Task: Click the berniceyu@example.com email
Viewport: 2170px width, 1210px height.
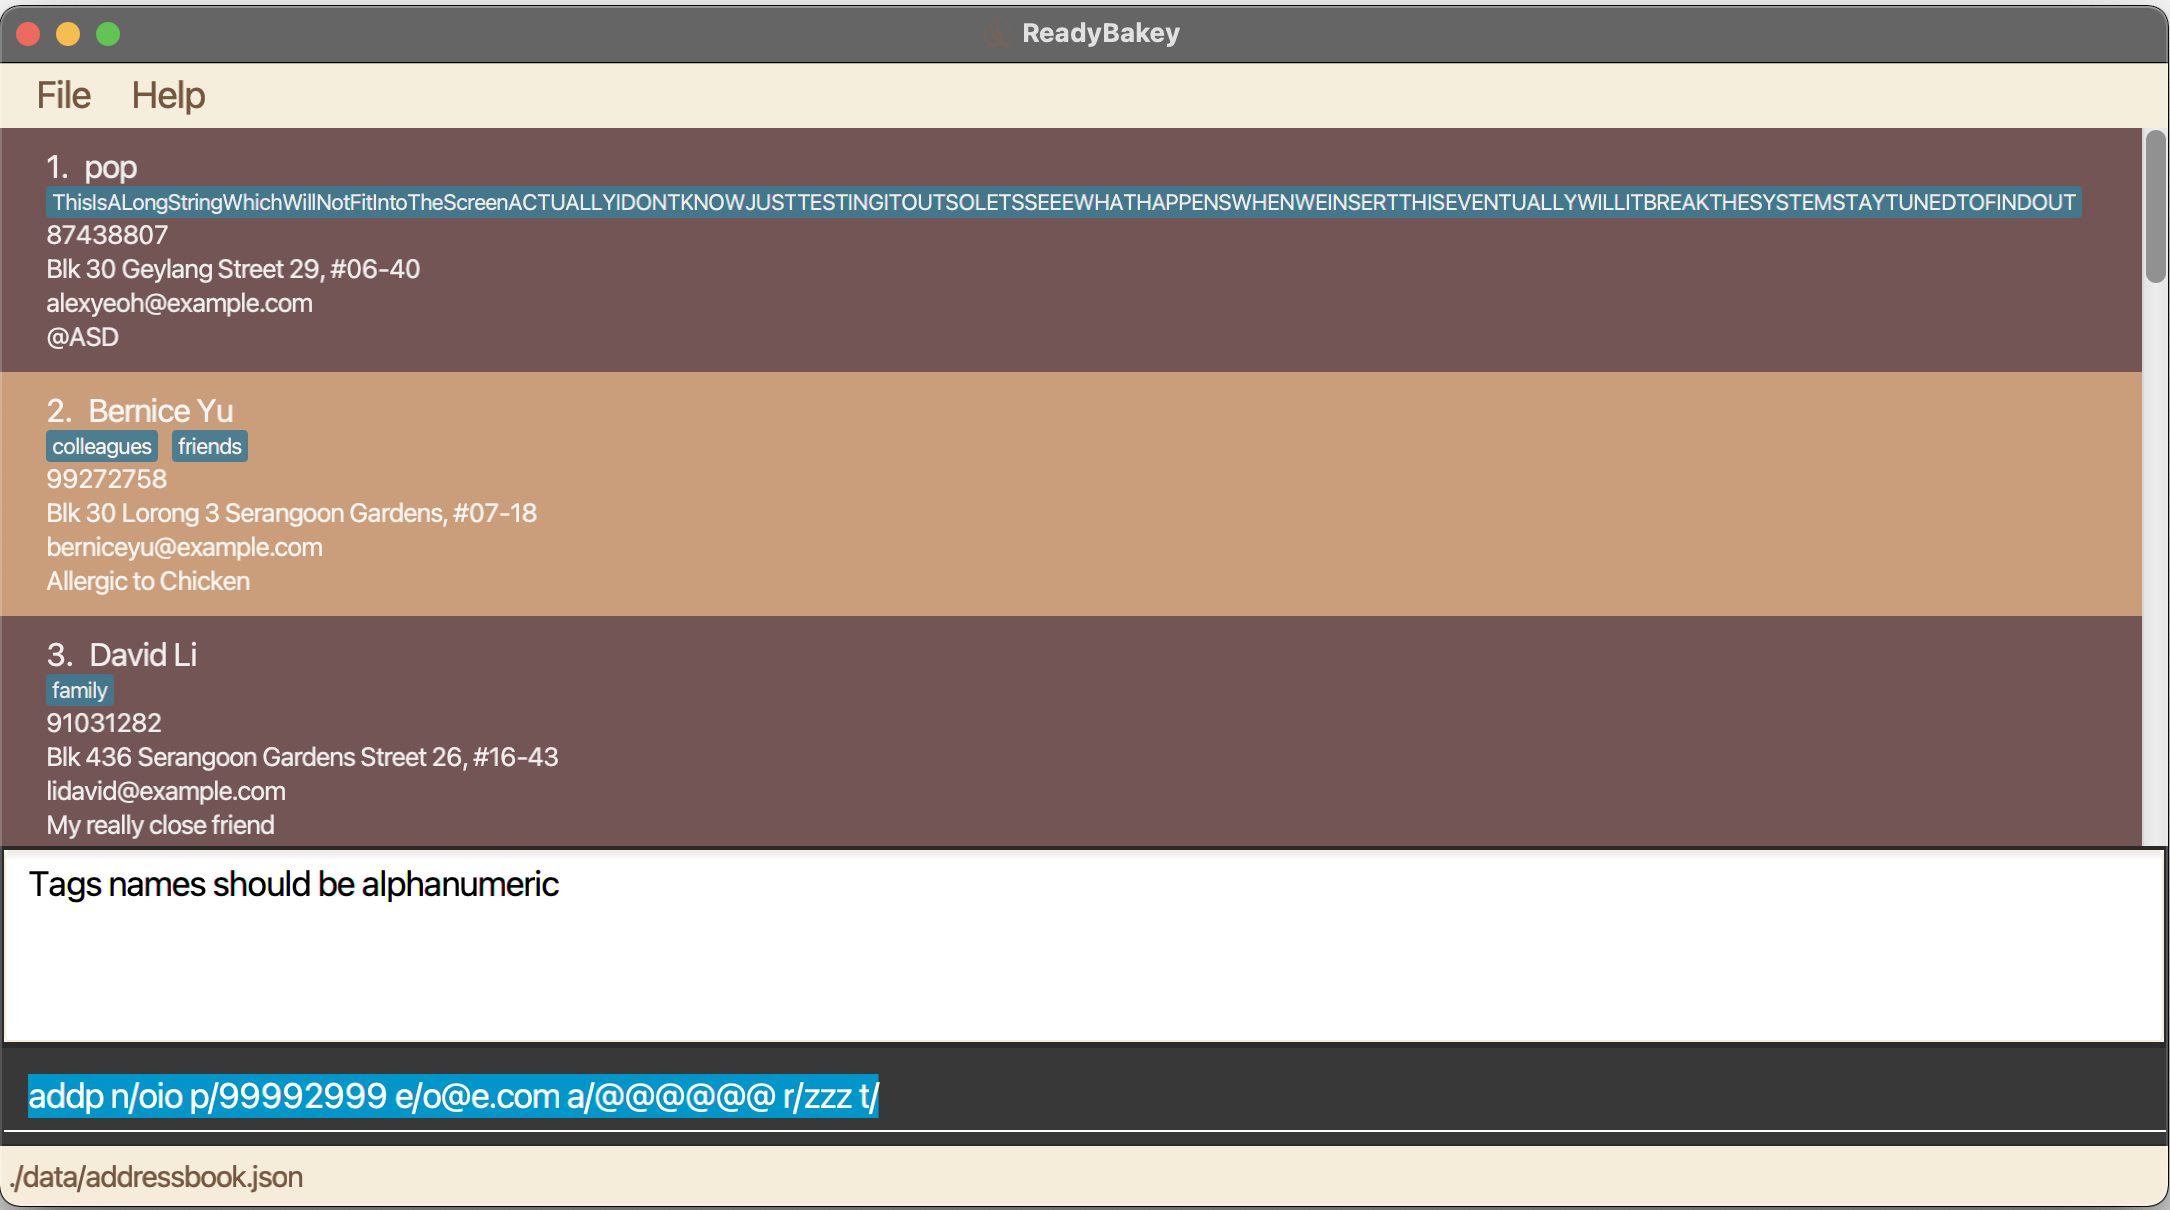Action: click(x=184, y=547)
